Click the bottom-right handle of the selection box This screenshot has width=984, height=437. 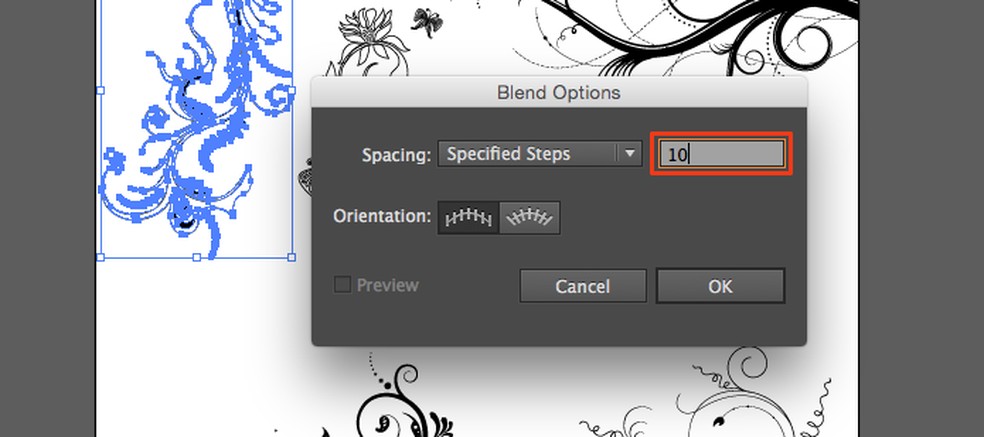(x=291, y=257)
